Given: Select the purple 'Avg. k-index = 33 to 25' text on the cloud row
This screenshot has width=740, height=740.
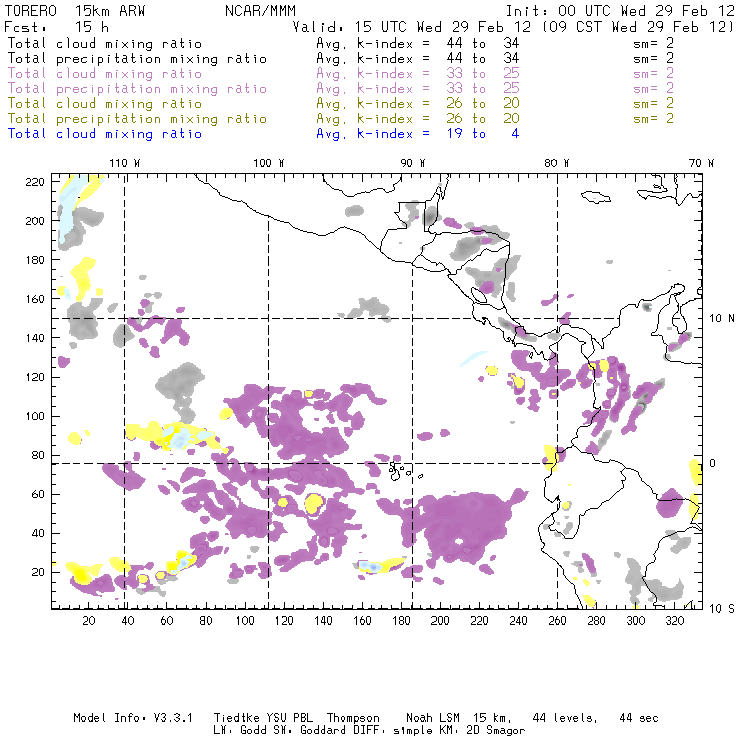Looking at the screenshot, I should [x=418, y=74].
